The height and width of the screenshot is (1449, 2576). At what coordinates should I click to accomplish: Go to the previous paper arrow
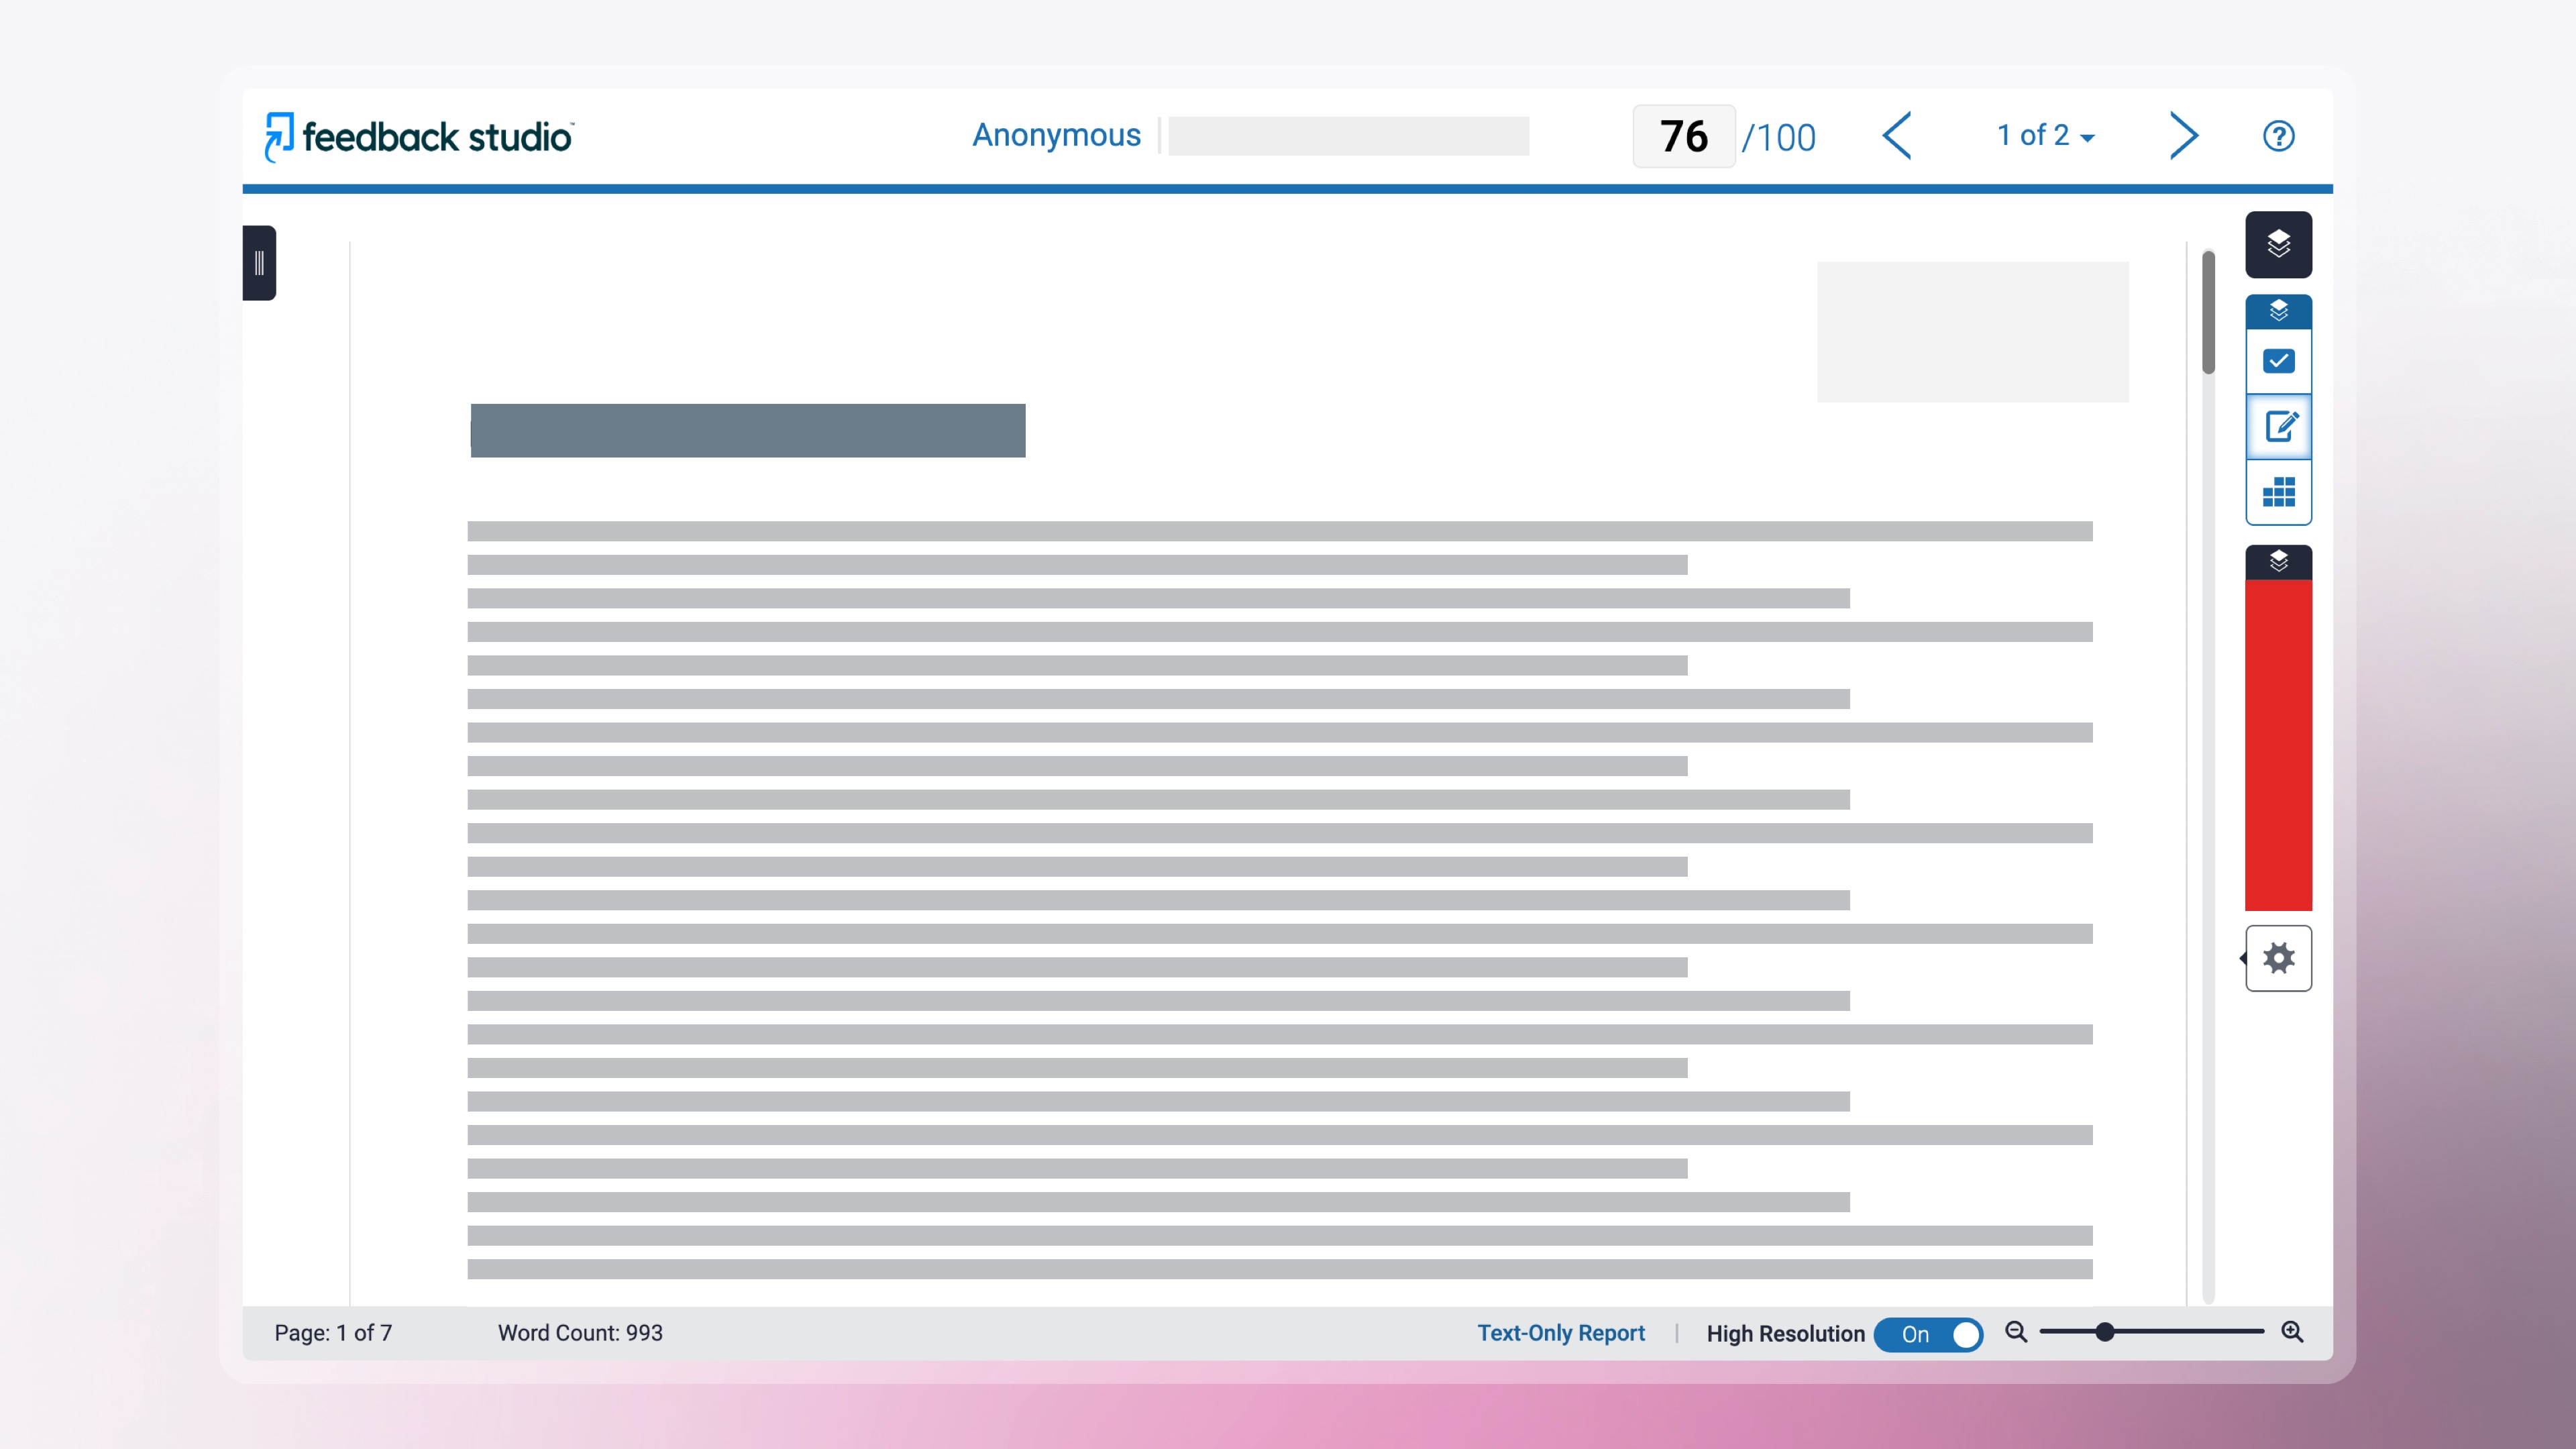(1897, 136)
